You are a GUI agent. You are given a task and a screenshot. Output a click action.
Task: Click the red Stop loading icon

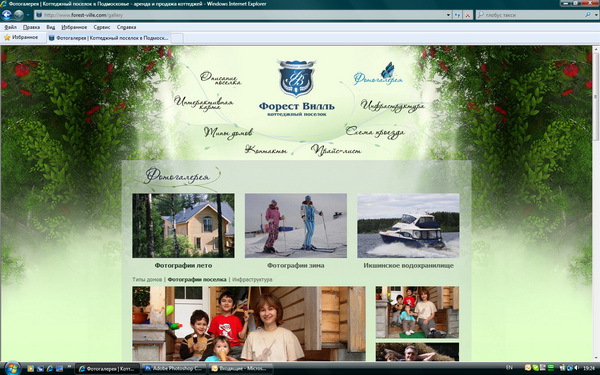tap(468, 15)
